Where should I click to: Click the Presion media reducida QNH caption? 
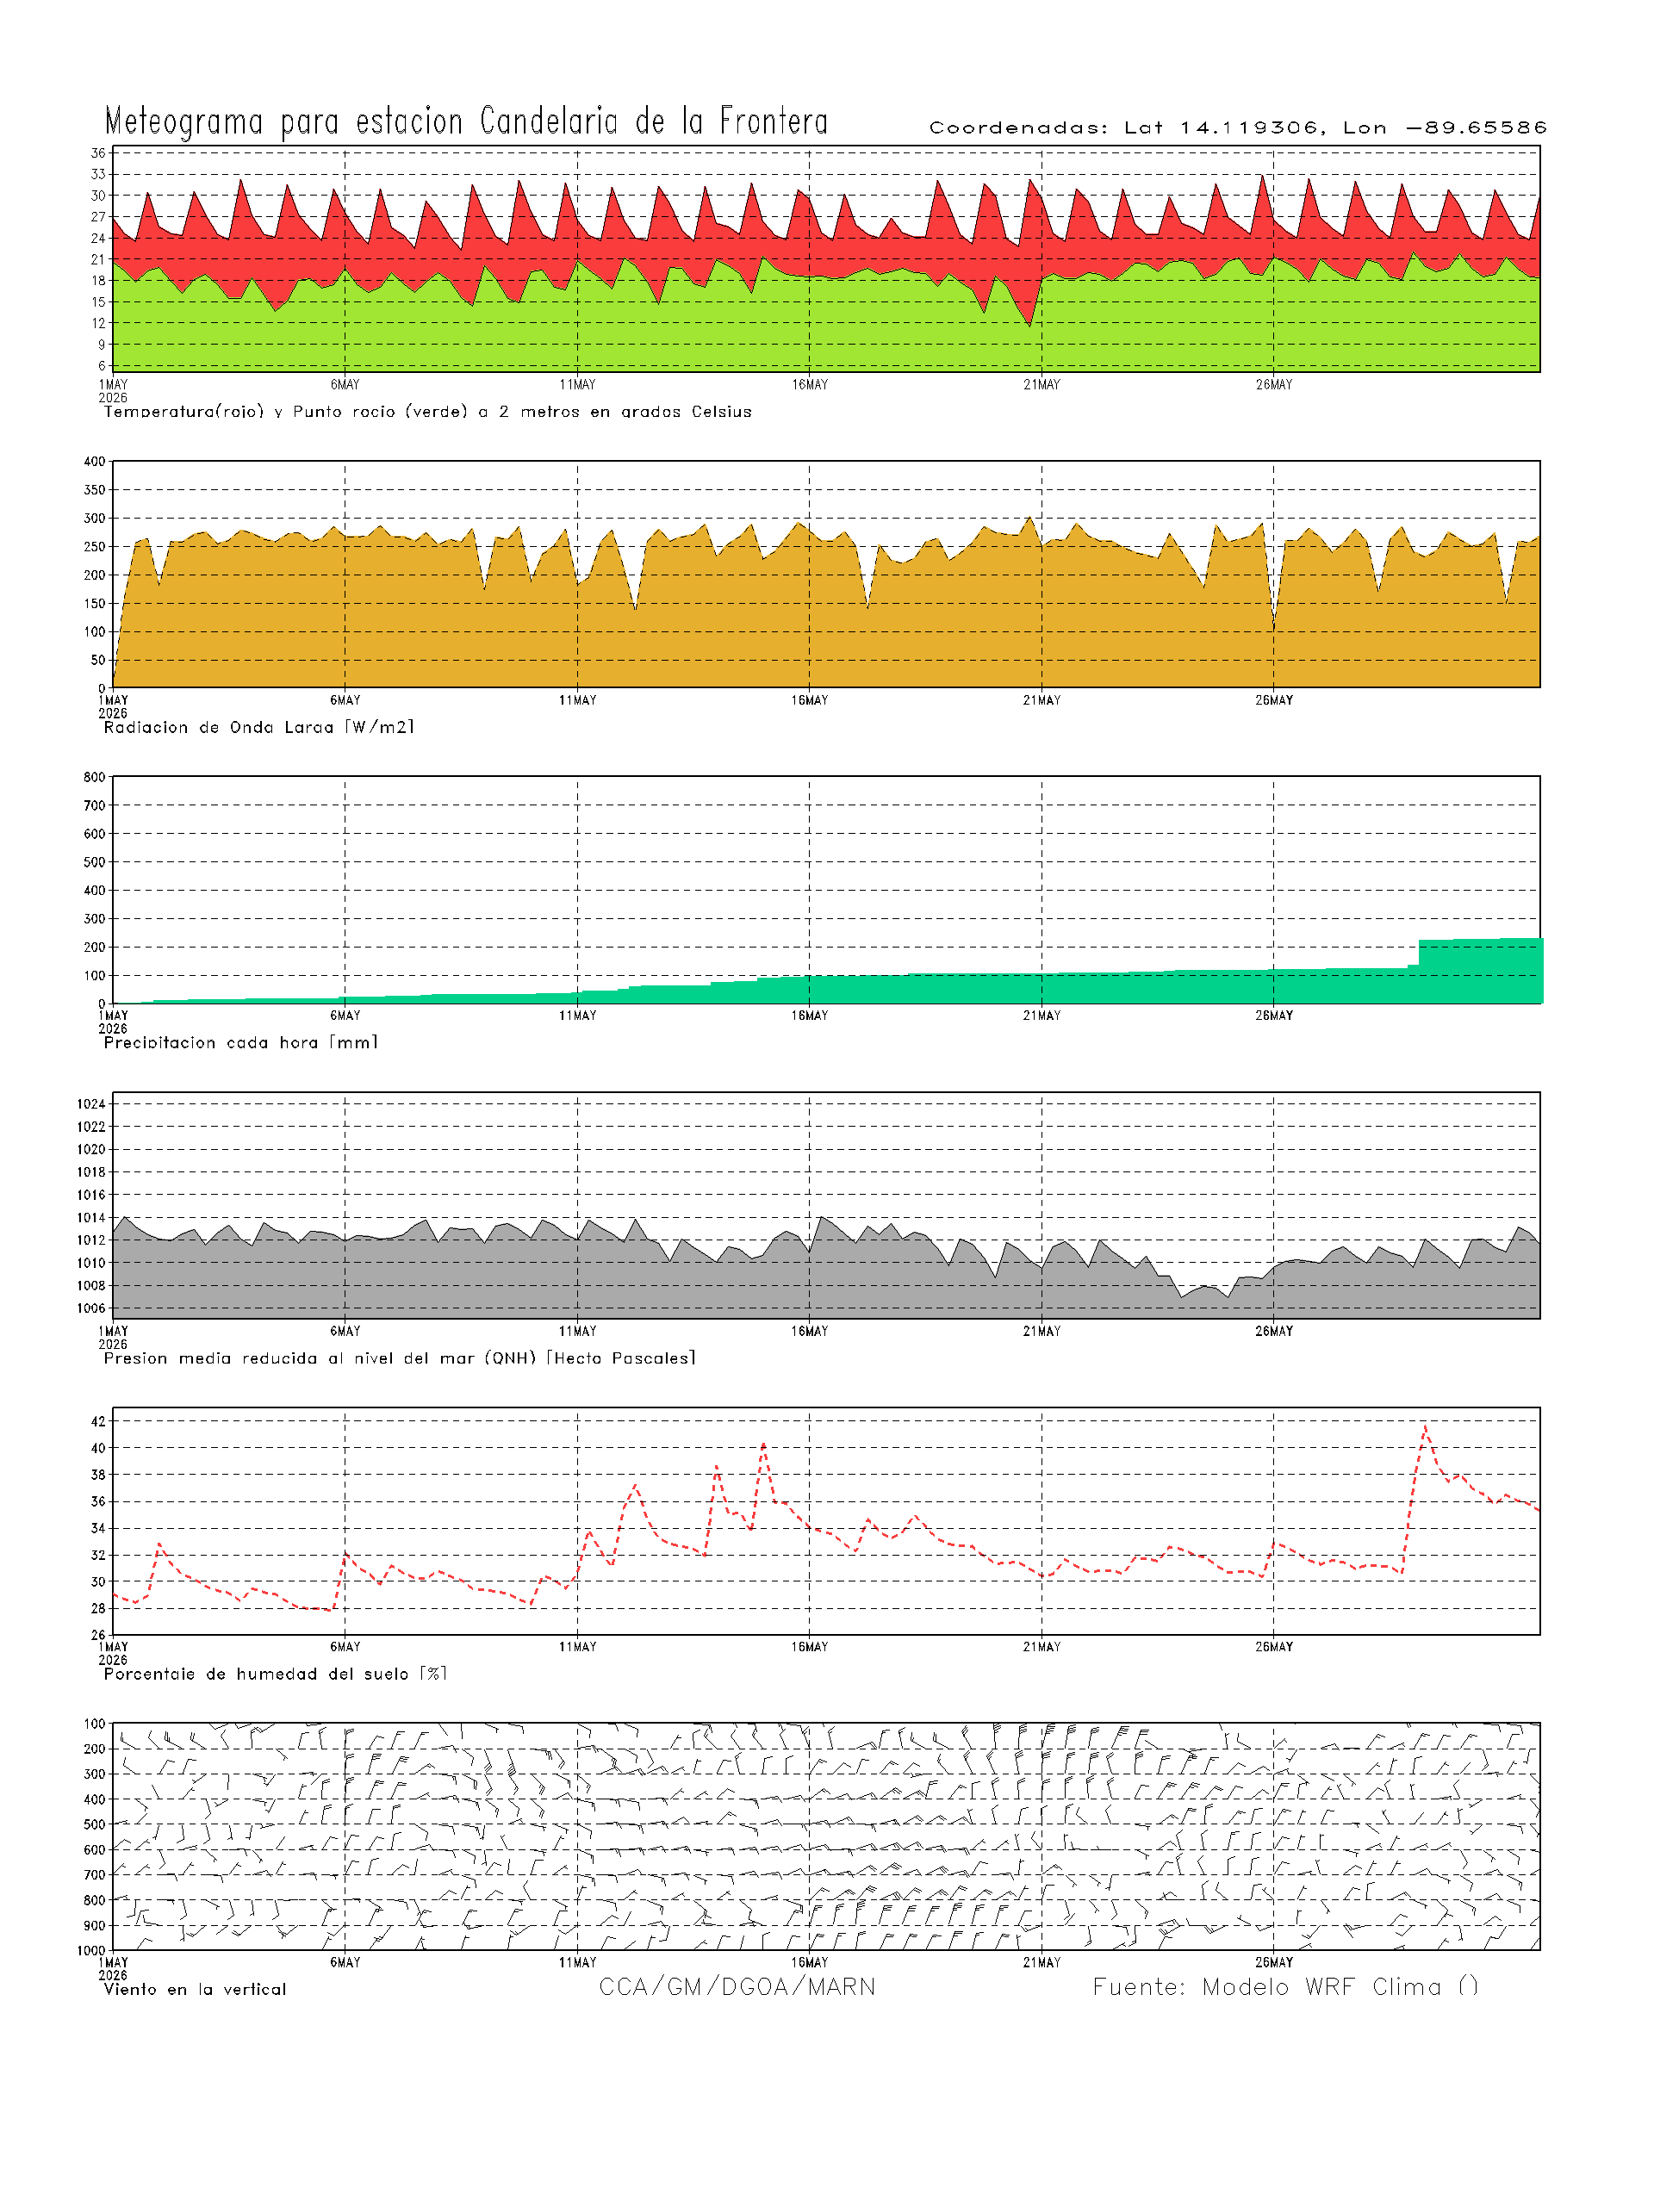[x=399, y=1358]
